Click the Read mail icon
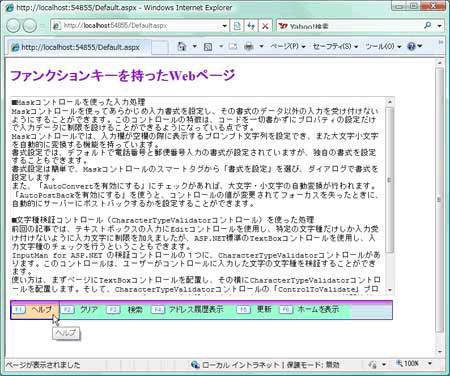 (x=233, y=47)
